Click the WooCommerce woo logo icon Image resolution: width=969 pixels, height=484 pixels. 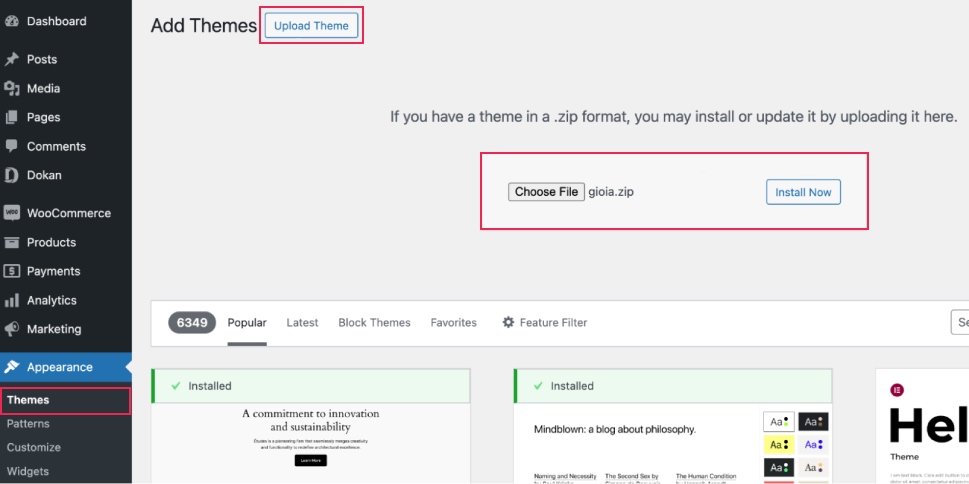click(x=11, y=213)
